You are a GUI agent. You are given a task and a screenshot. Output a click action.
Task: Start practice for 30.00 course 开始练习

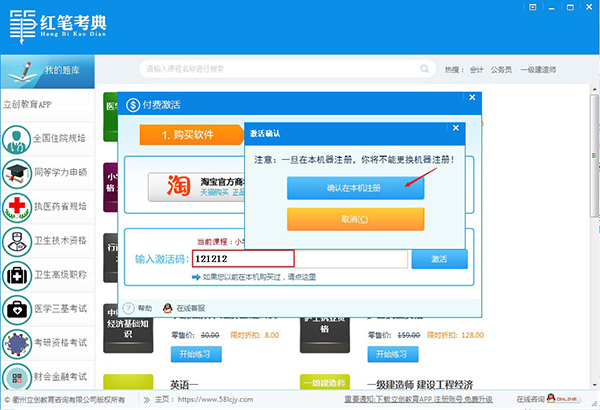tap(196, 354)
